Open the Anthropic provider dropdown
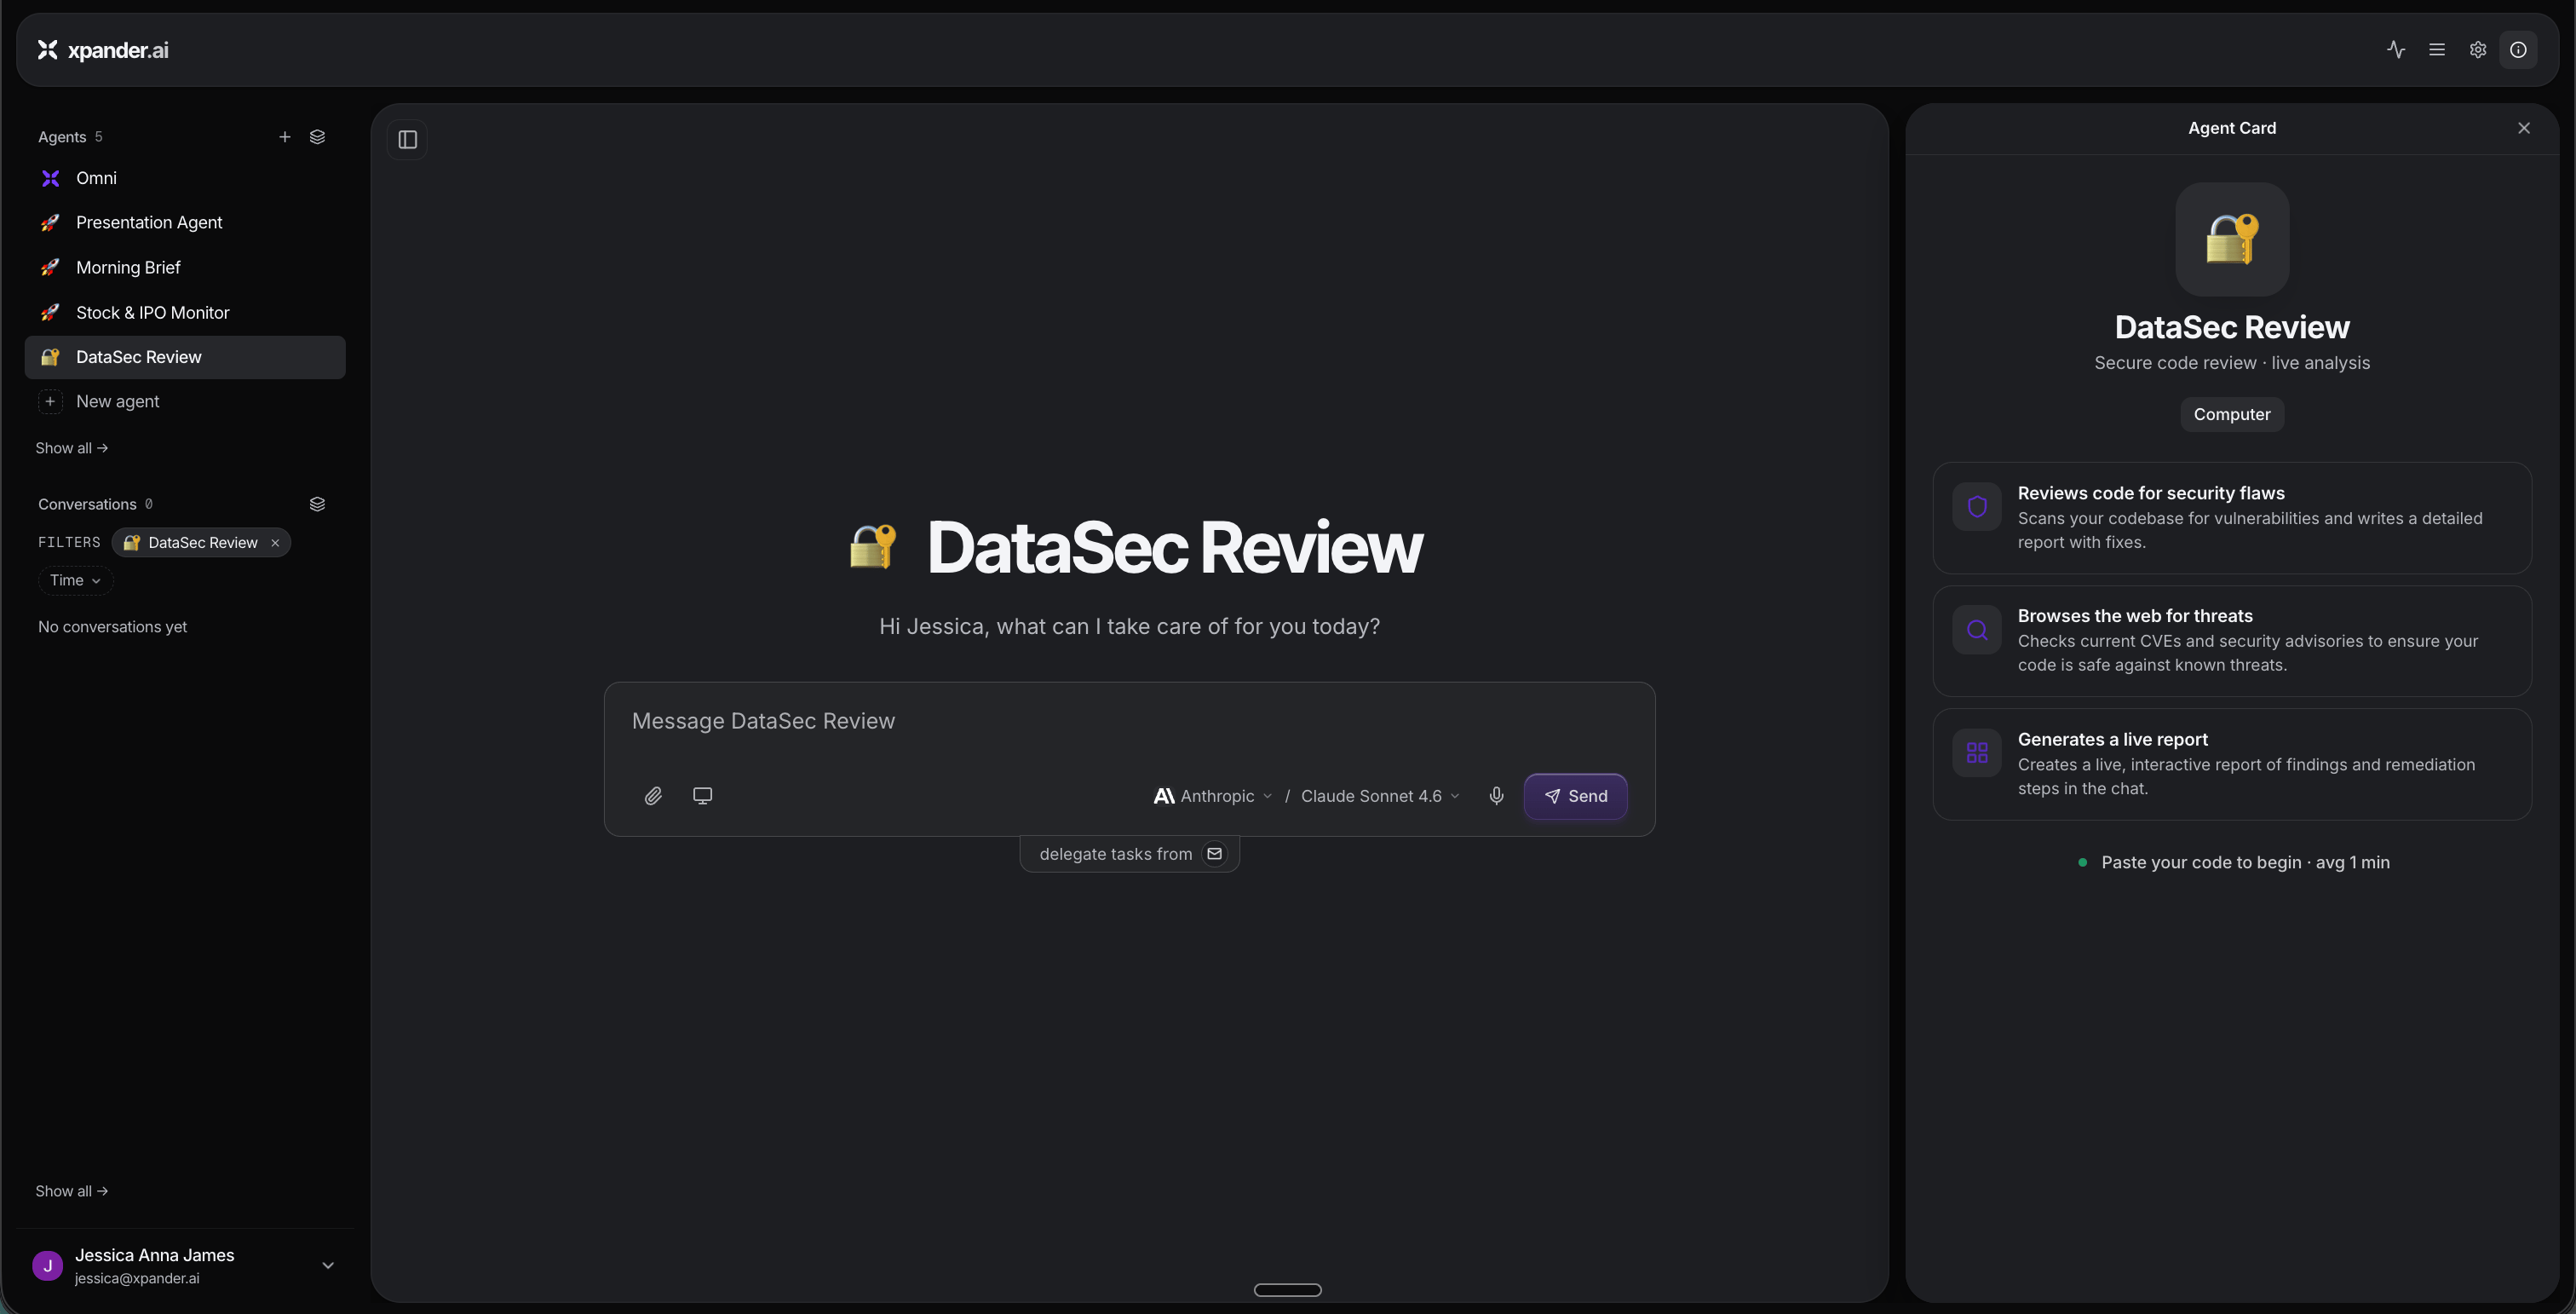The height and width of the screenshot is (1314, 2576). (1213, 796)
